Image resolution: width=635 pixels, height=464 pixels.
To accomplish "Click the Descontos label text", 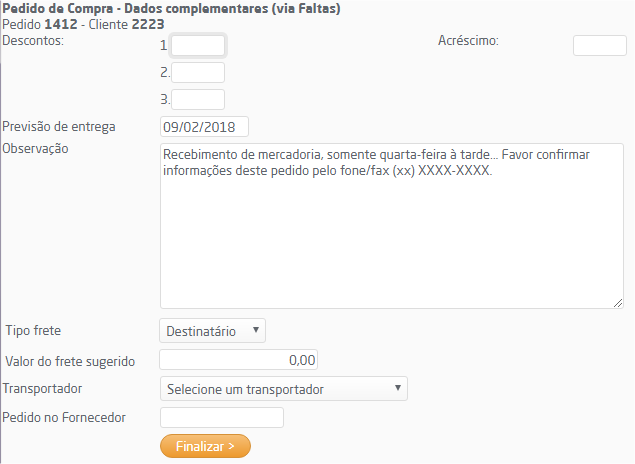I will tap(34, 41).
